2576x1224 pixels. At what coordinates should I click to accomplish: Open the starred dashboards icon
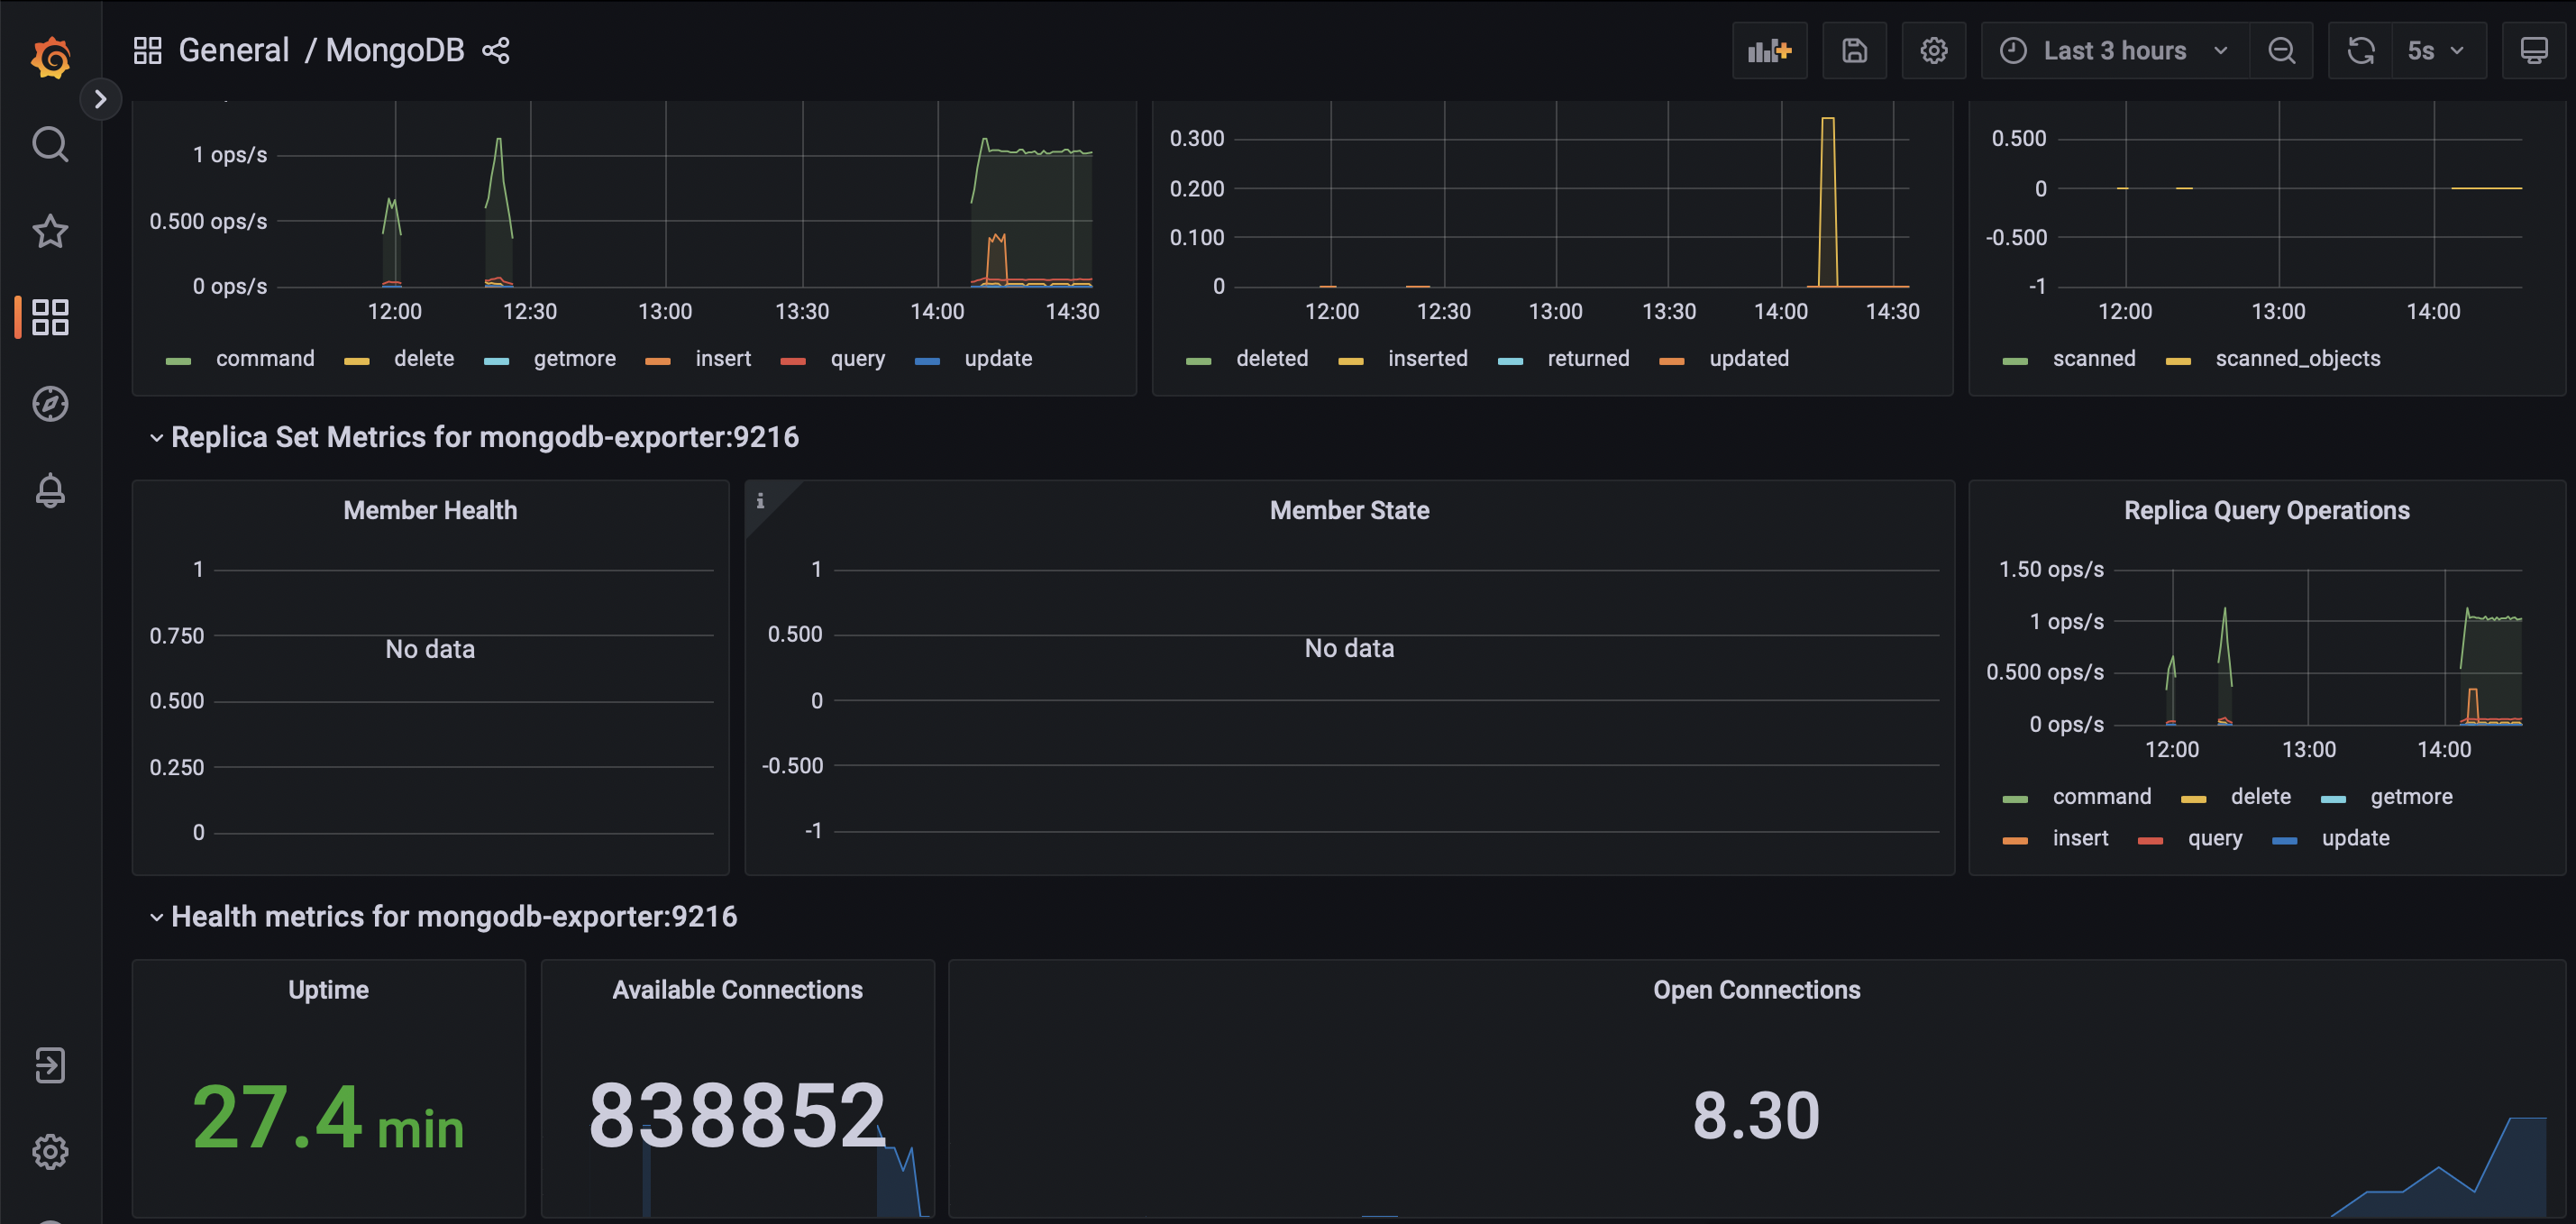pos(50,231)
